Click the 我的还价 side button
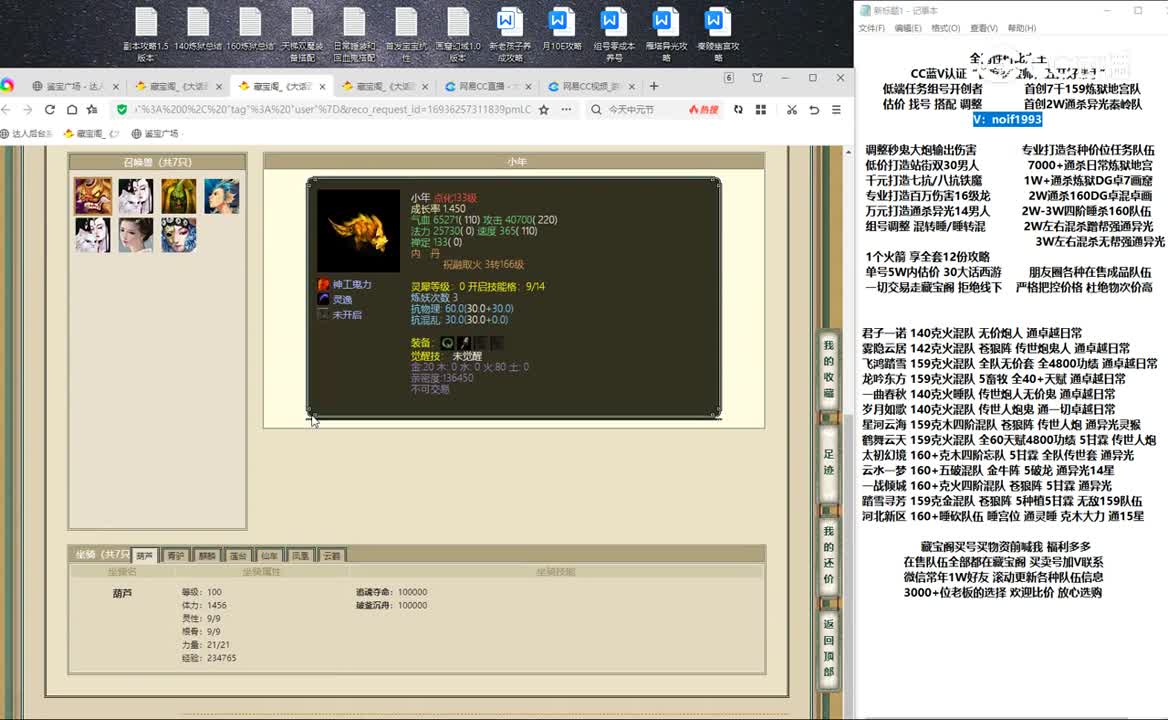This screenshot has width=1168, height=720. (x=828, y=555)
